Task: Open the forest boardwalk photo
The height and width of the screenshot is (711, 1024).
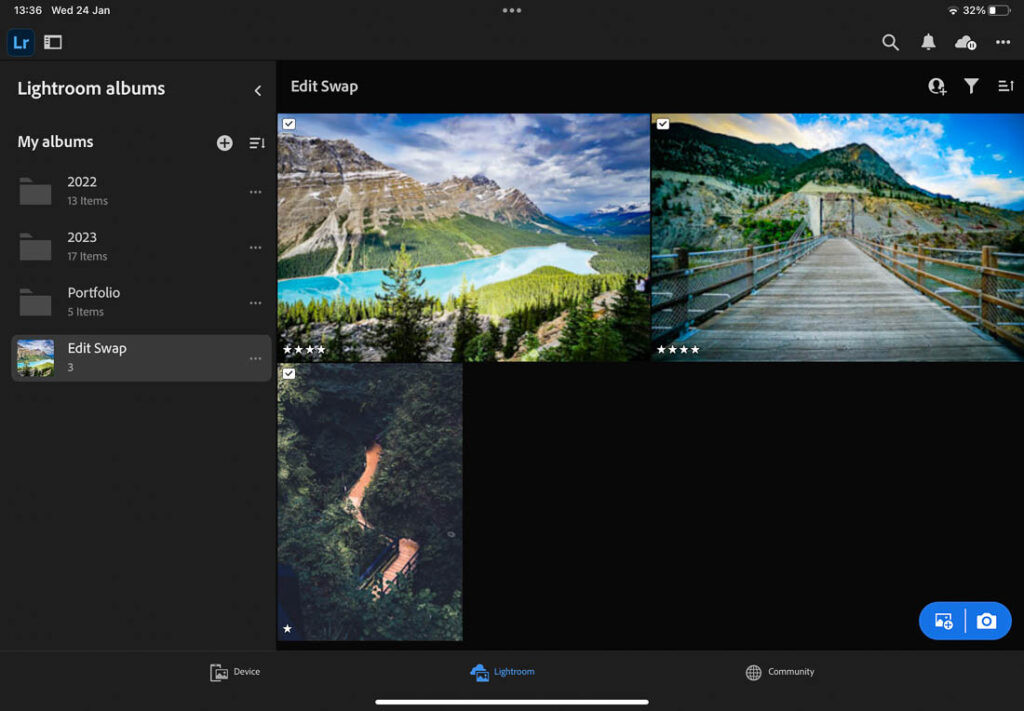Action: tap(370, 502)
